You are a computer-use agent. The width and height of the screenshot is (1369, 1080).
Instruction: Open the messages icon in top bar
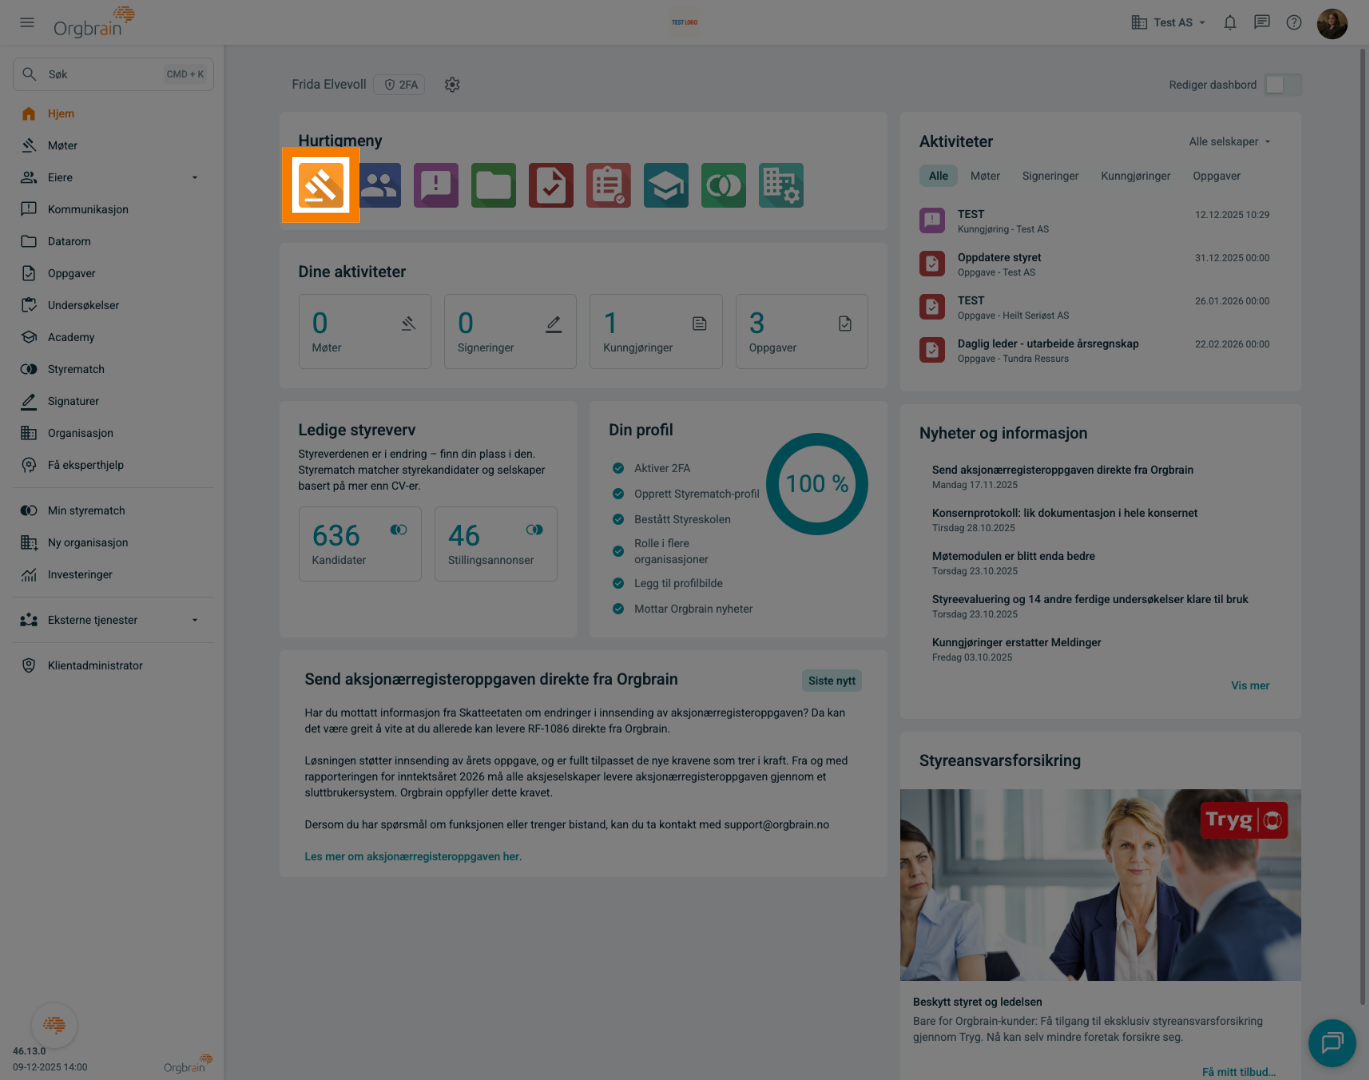tap(1262, 22)
